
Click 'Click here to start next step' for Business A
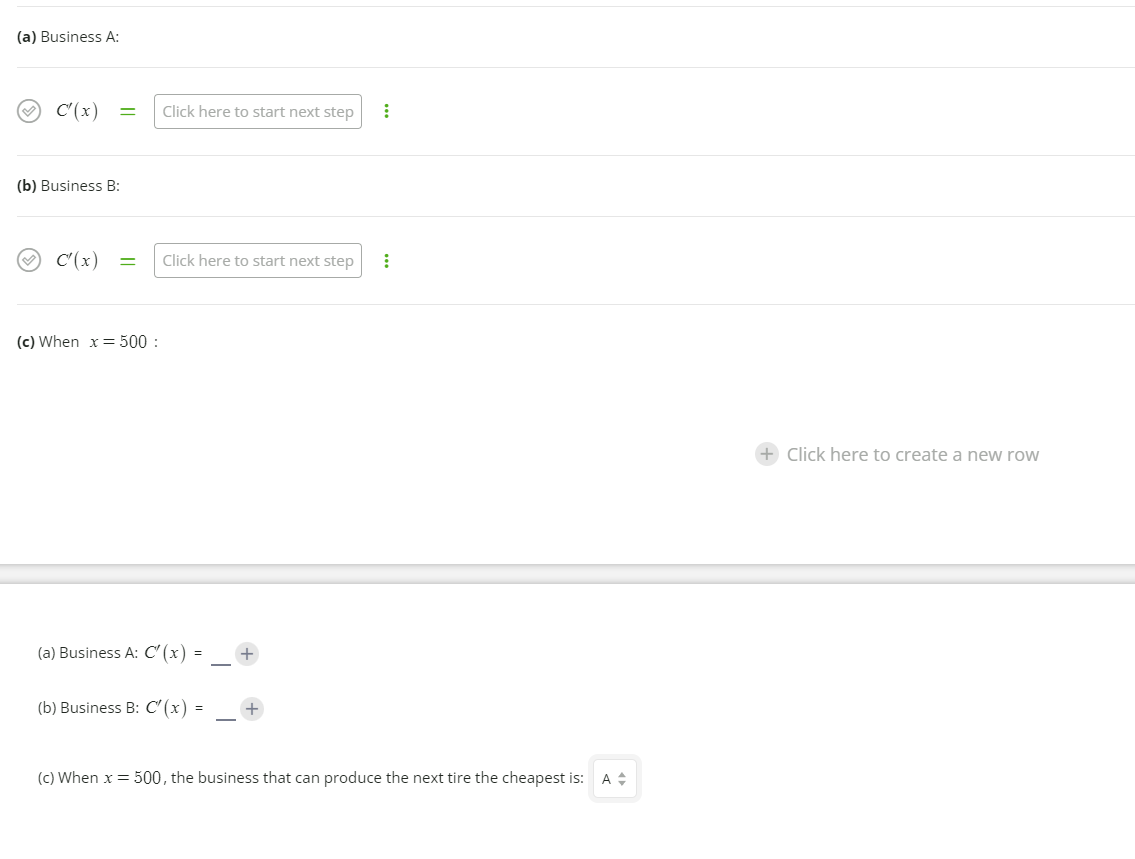[x=257, y=111]
